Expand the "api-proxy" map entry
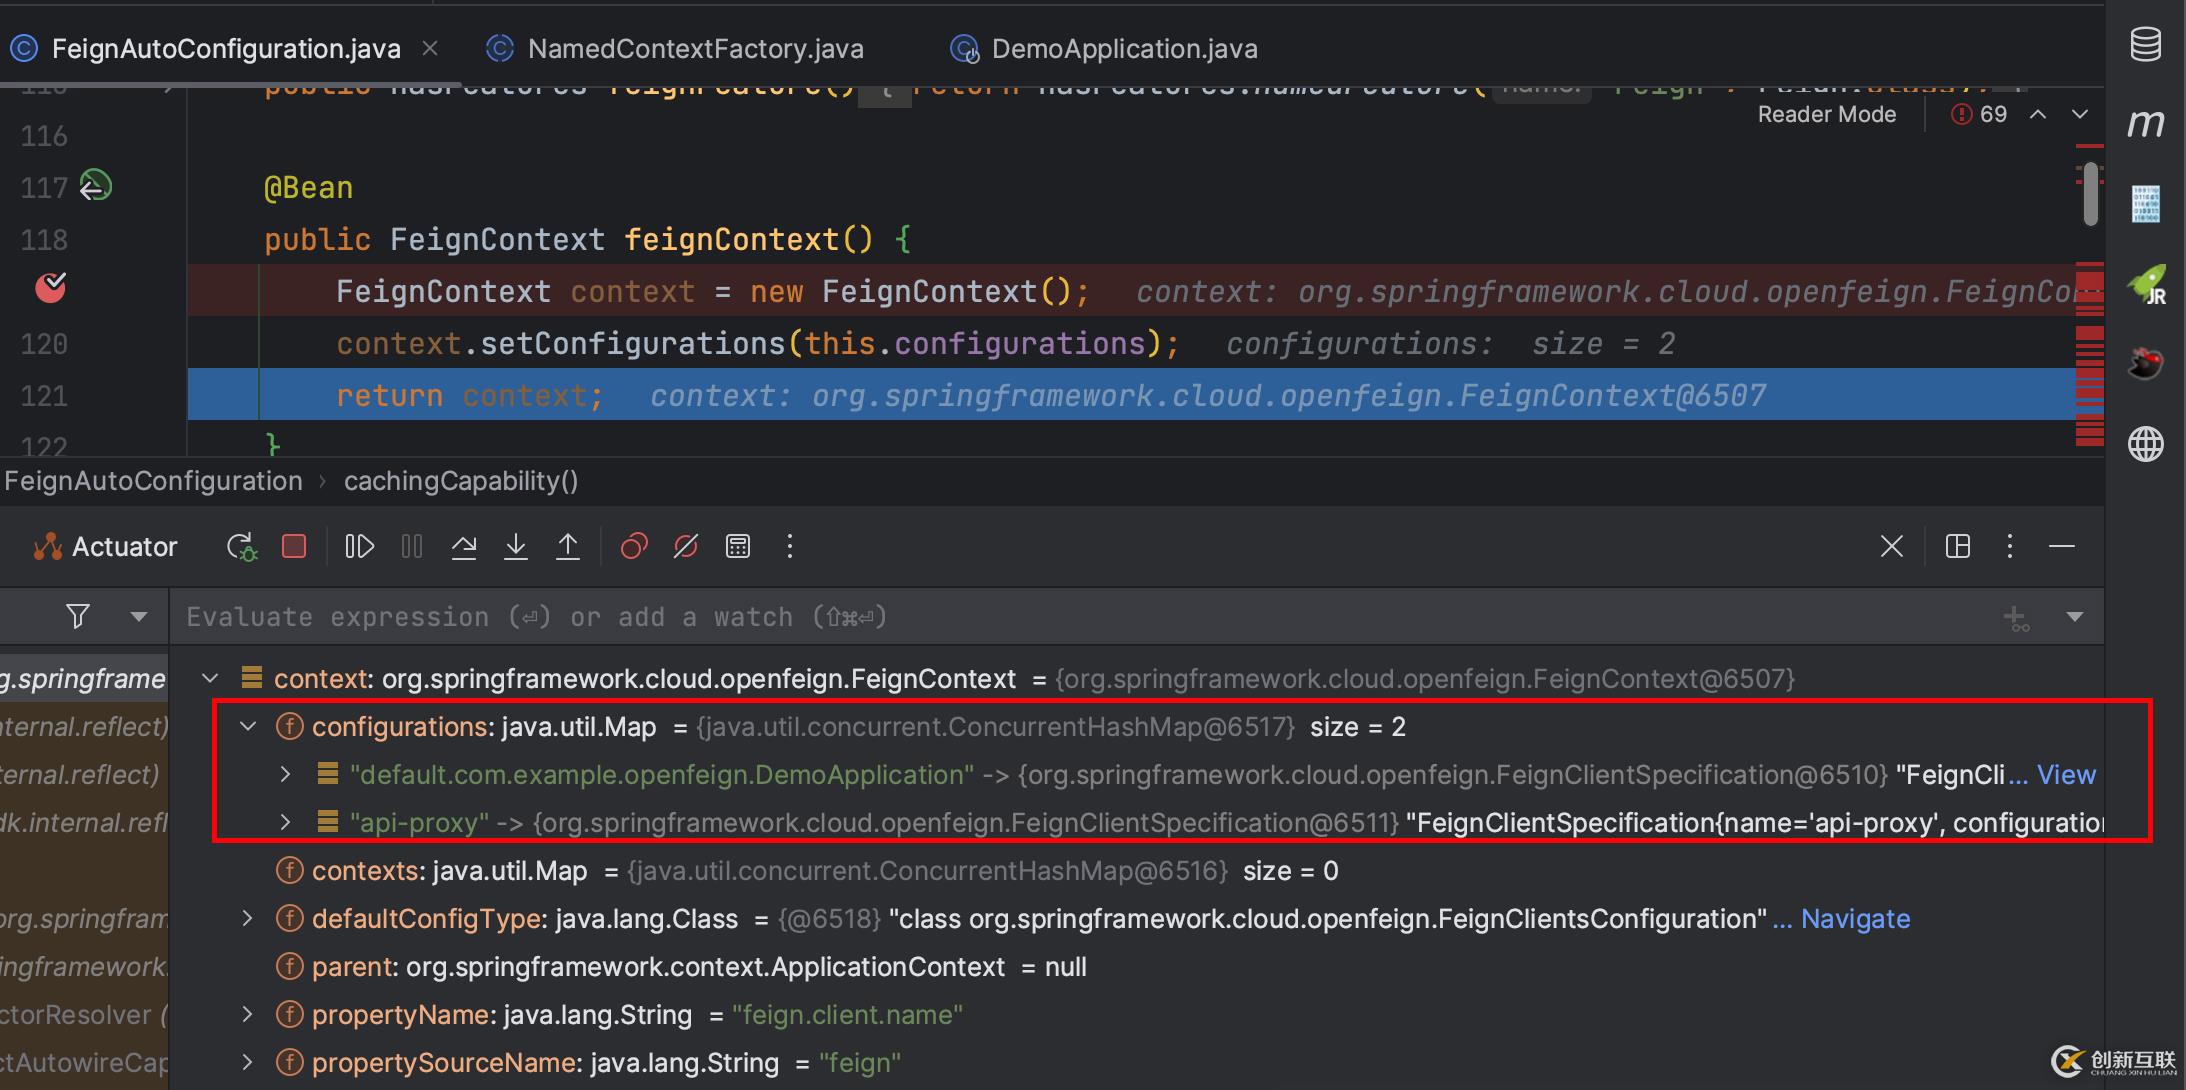 coord(285,823)
